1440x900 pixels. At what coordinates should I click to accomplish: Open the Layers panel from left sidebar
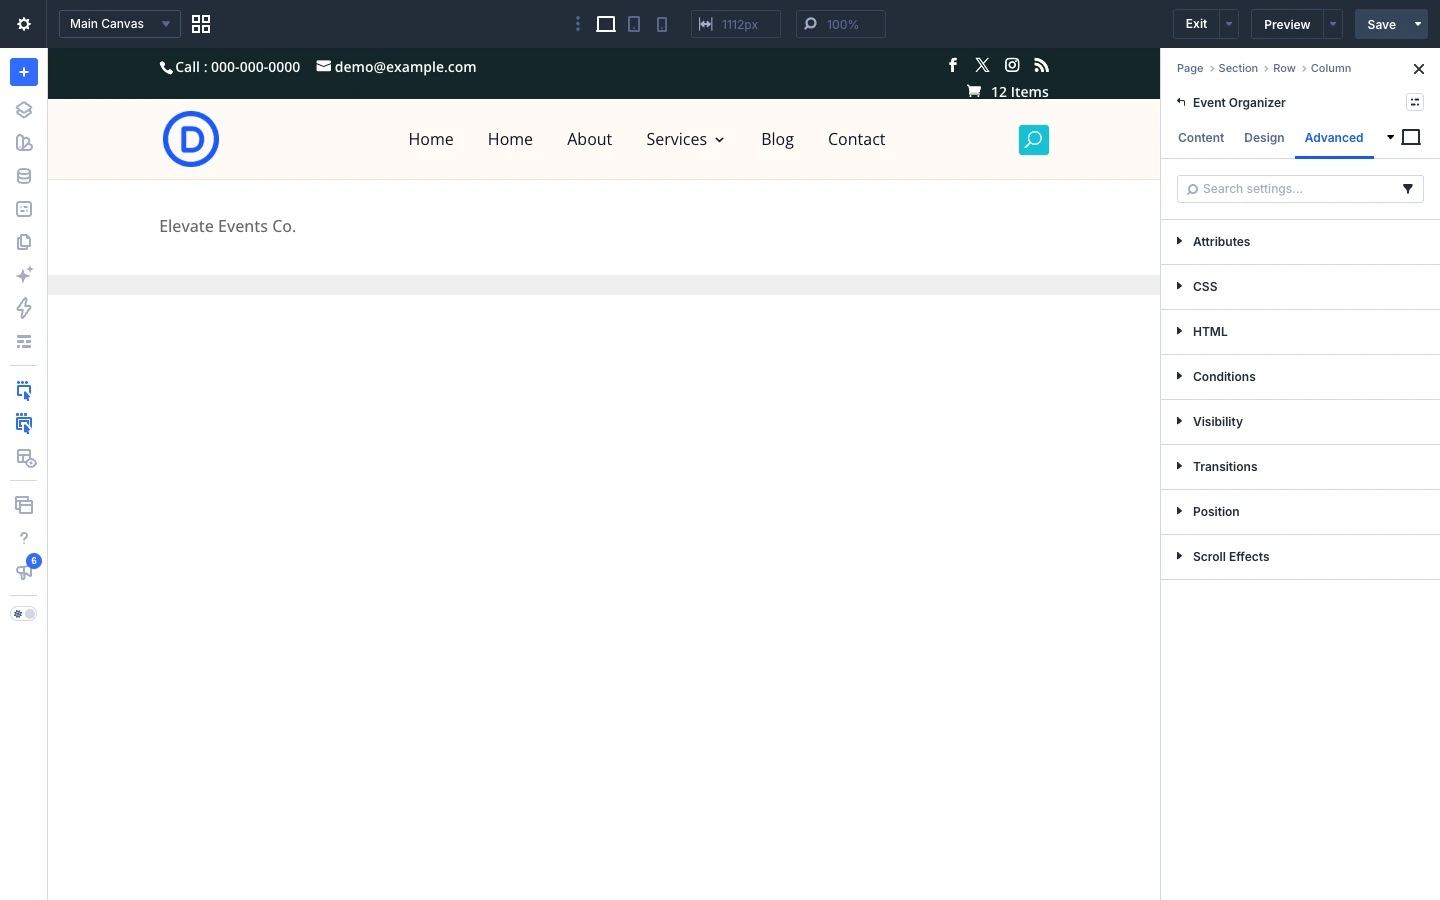pyautogui.click(x=24, y=110)
